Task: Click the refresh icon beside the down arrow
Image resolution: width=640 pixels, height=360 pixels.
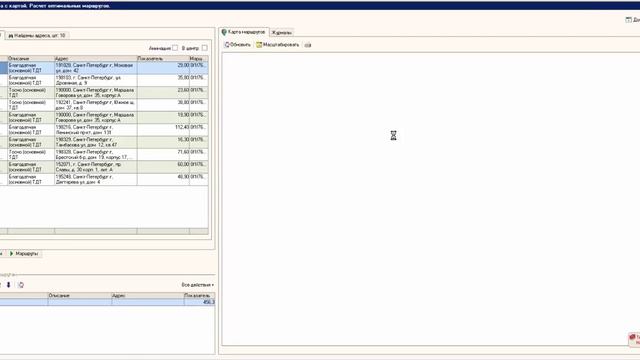Action: tap(21, 285)
